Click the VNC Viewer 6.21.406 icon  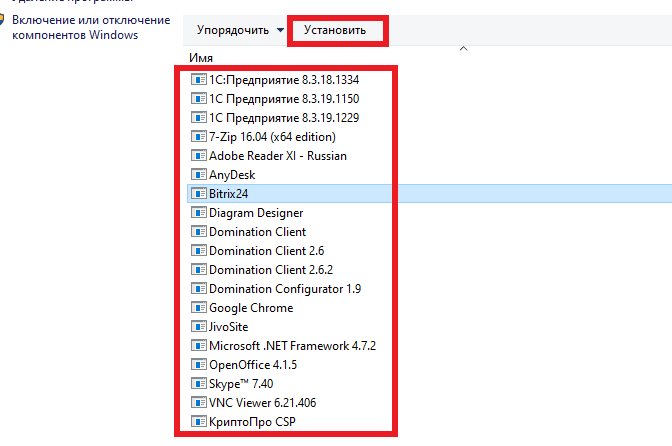click(199, 402)
